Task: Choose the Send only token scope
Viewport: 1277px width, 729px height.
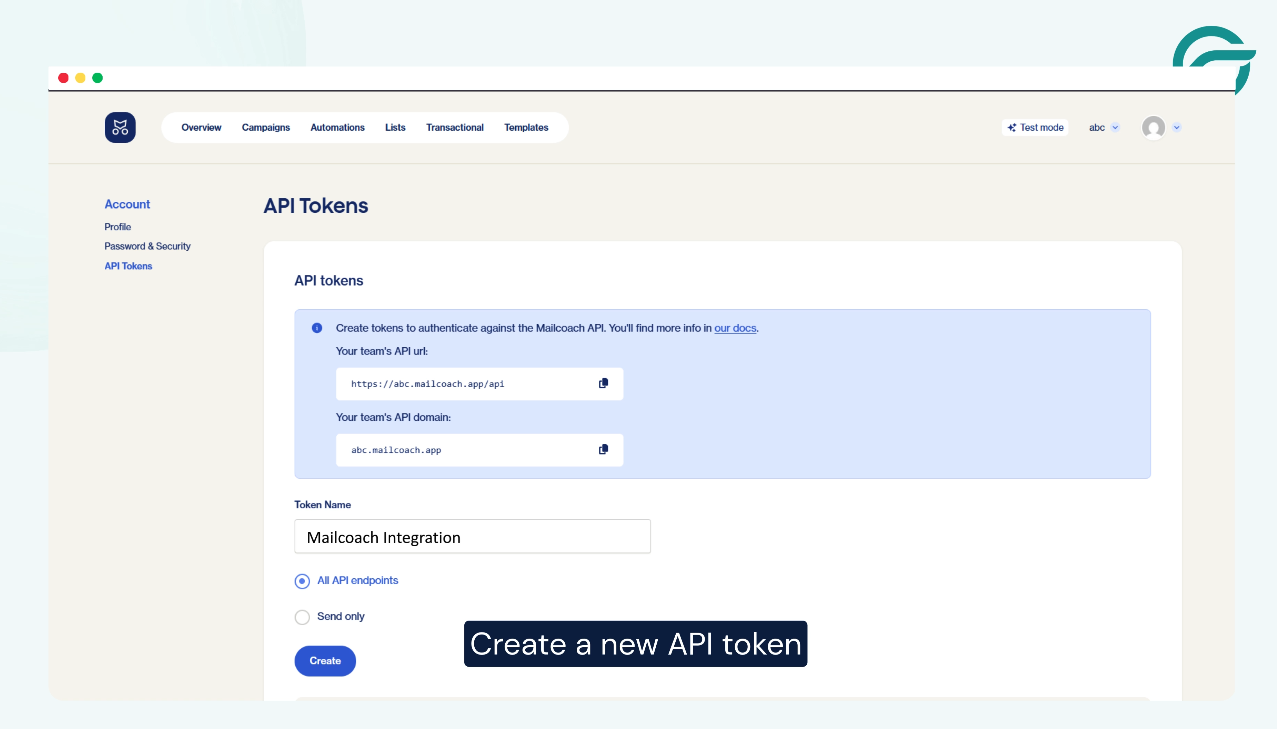Action: click(x=302, y=617)
